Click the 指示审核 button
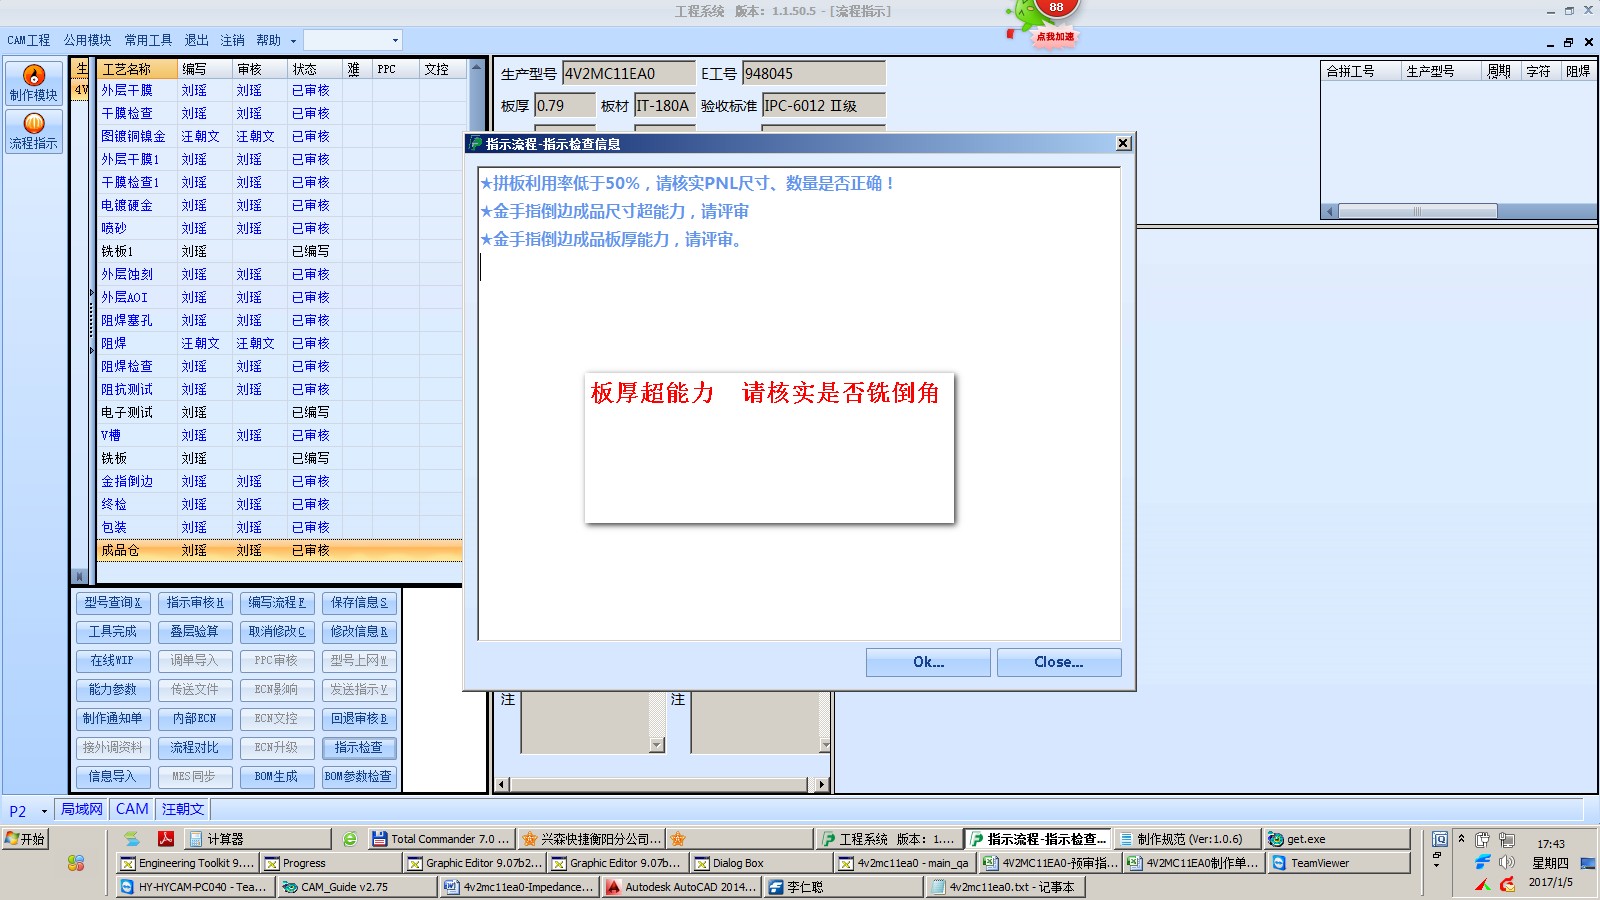 pos(195,603)
